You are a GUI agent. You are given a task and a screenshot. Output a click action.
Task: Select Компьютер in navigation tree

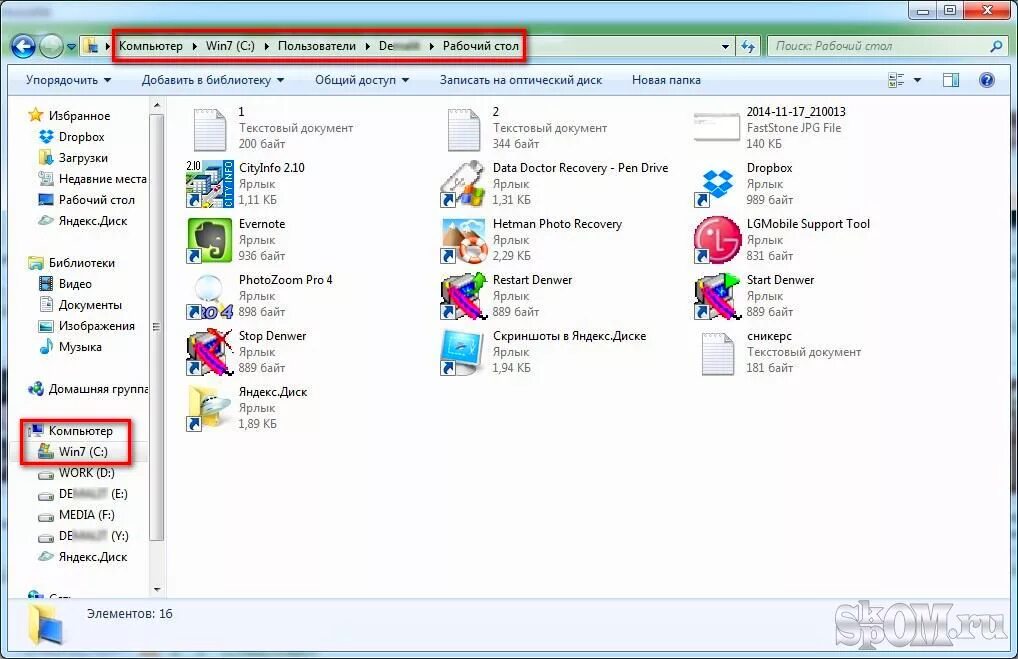[81, 431]
